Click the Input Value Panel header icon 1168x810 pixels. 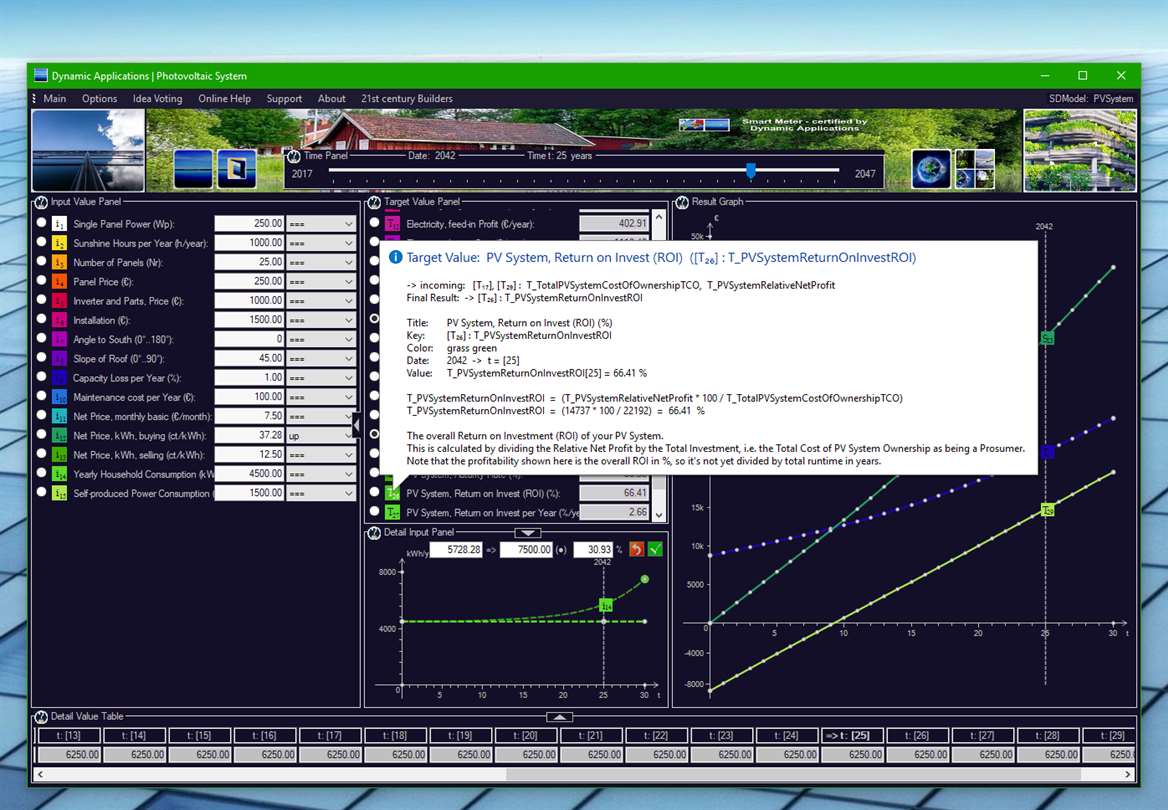(x=41, y=202)
